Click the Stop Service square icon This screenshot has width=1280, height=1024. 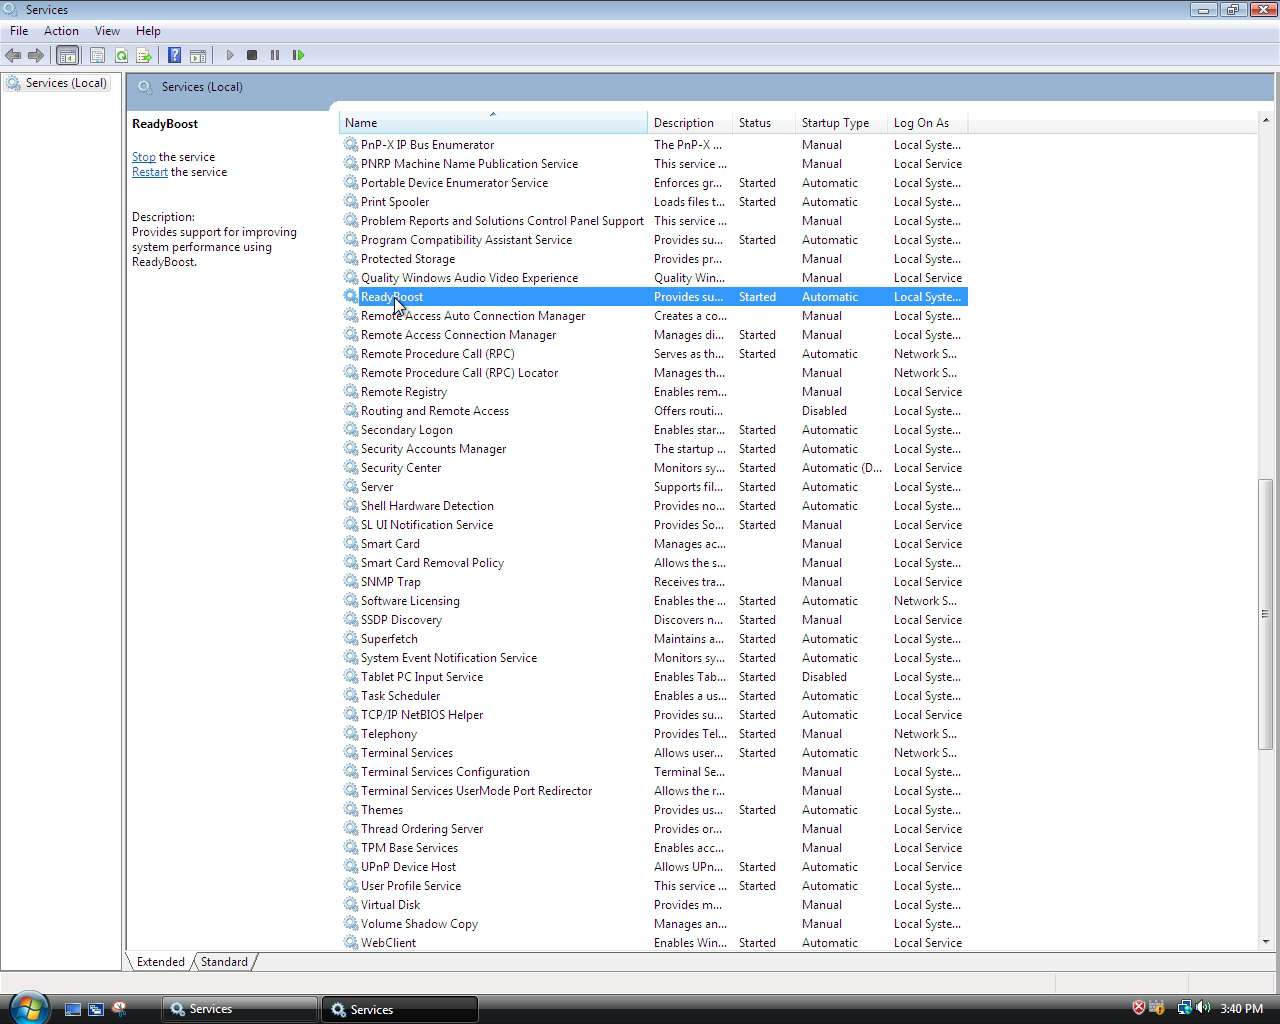point(252,55)
